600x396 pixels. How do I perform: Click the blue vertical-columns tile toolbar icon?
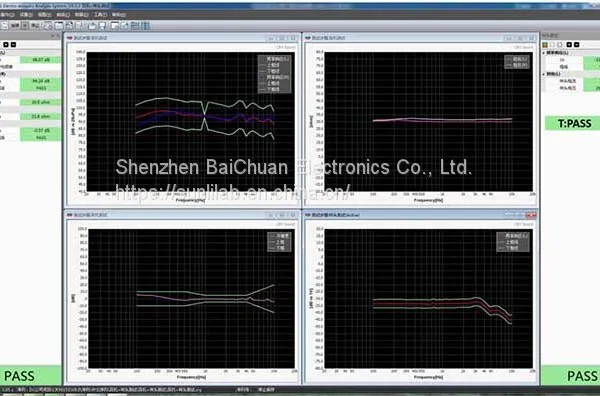(x=145, y=26)
